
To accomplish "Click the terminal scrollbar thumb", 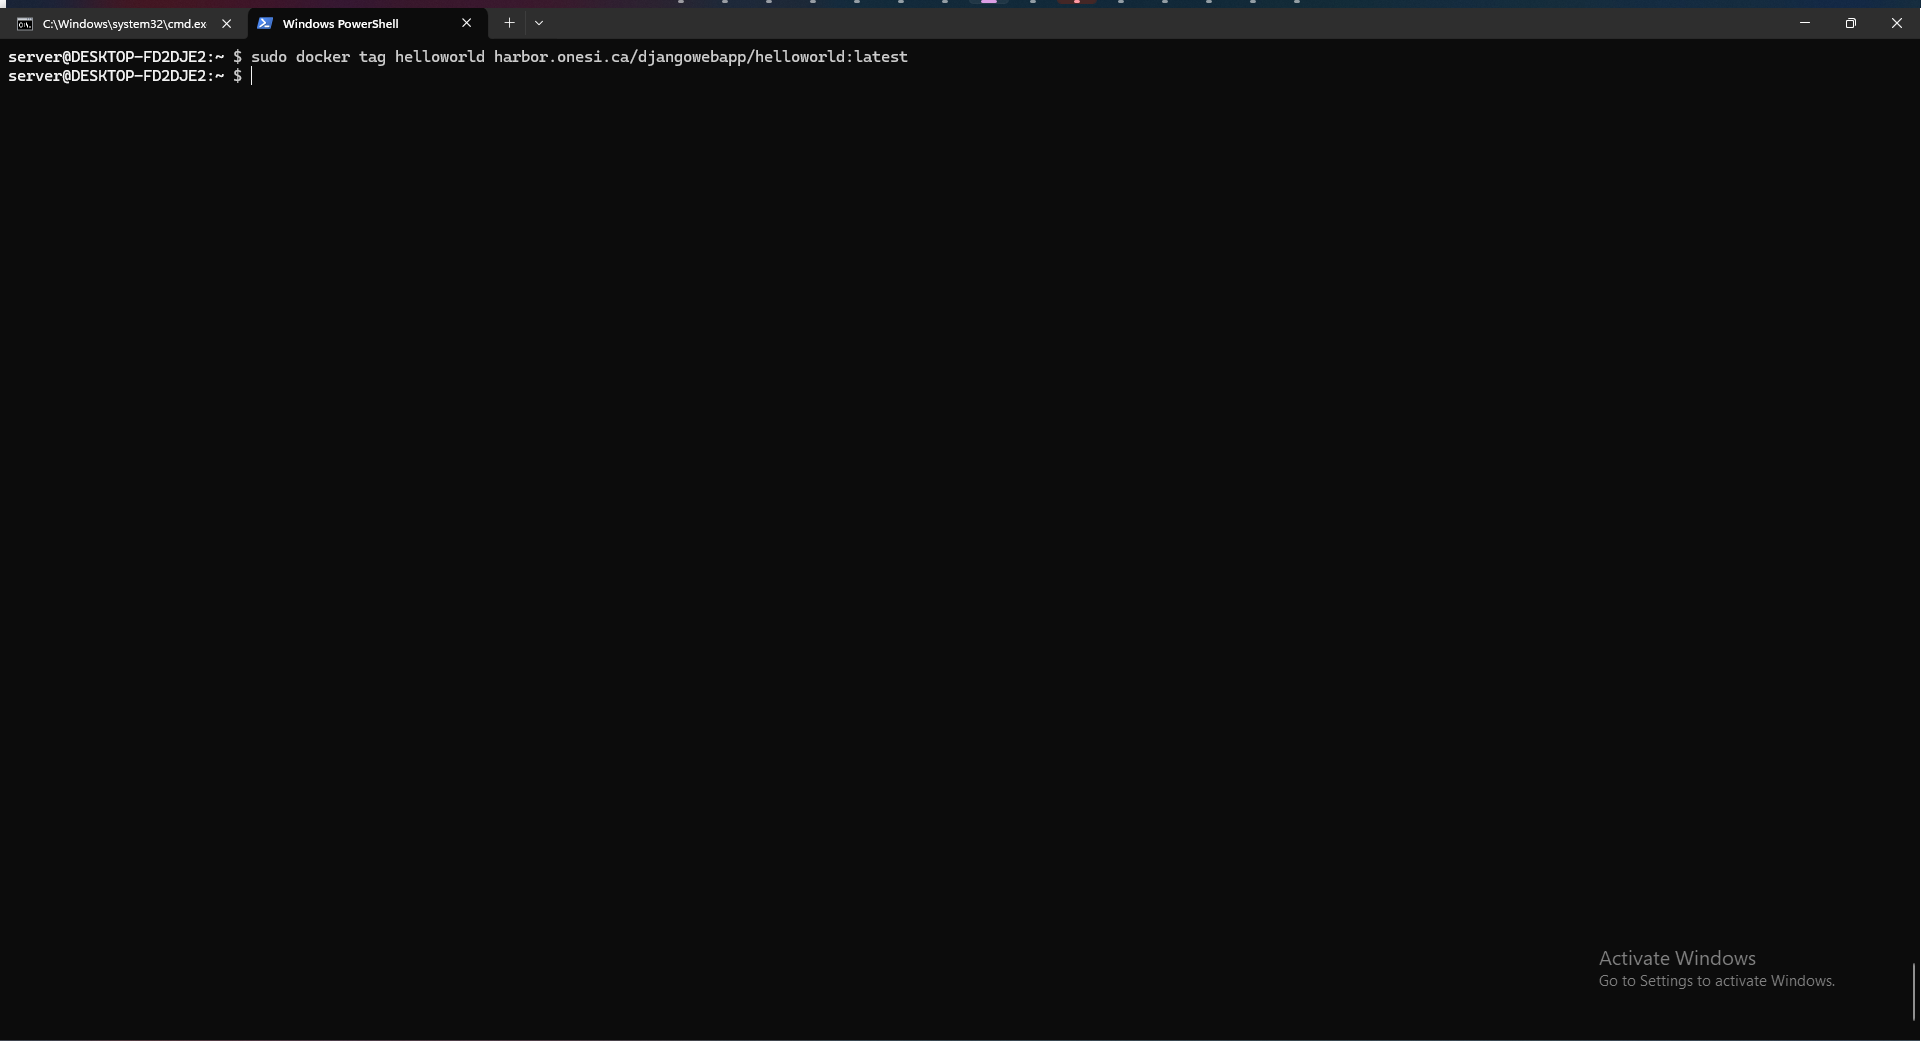I will pyautogui.click(x=1913, y=992).
